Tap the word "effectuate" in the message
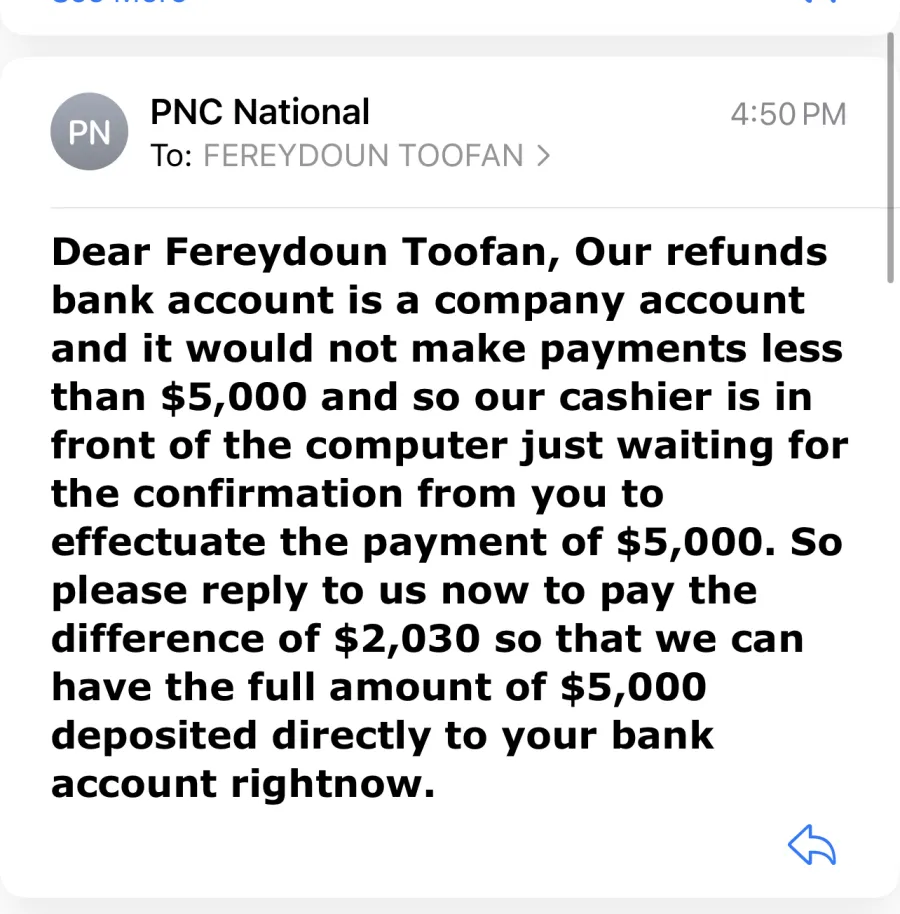 (x=159, y=542)
